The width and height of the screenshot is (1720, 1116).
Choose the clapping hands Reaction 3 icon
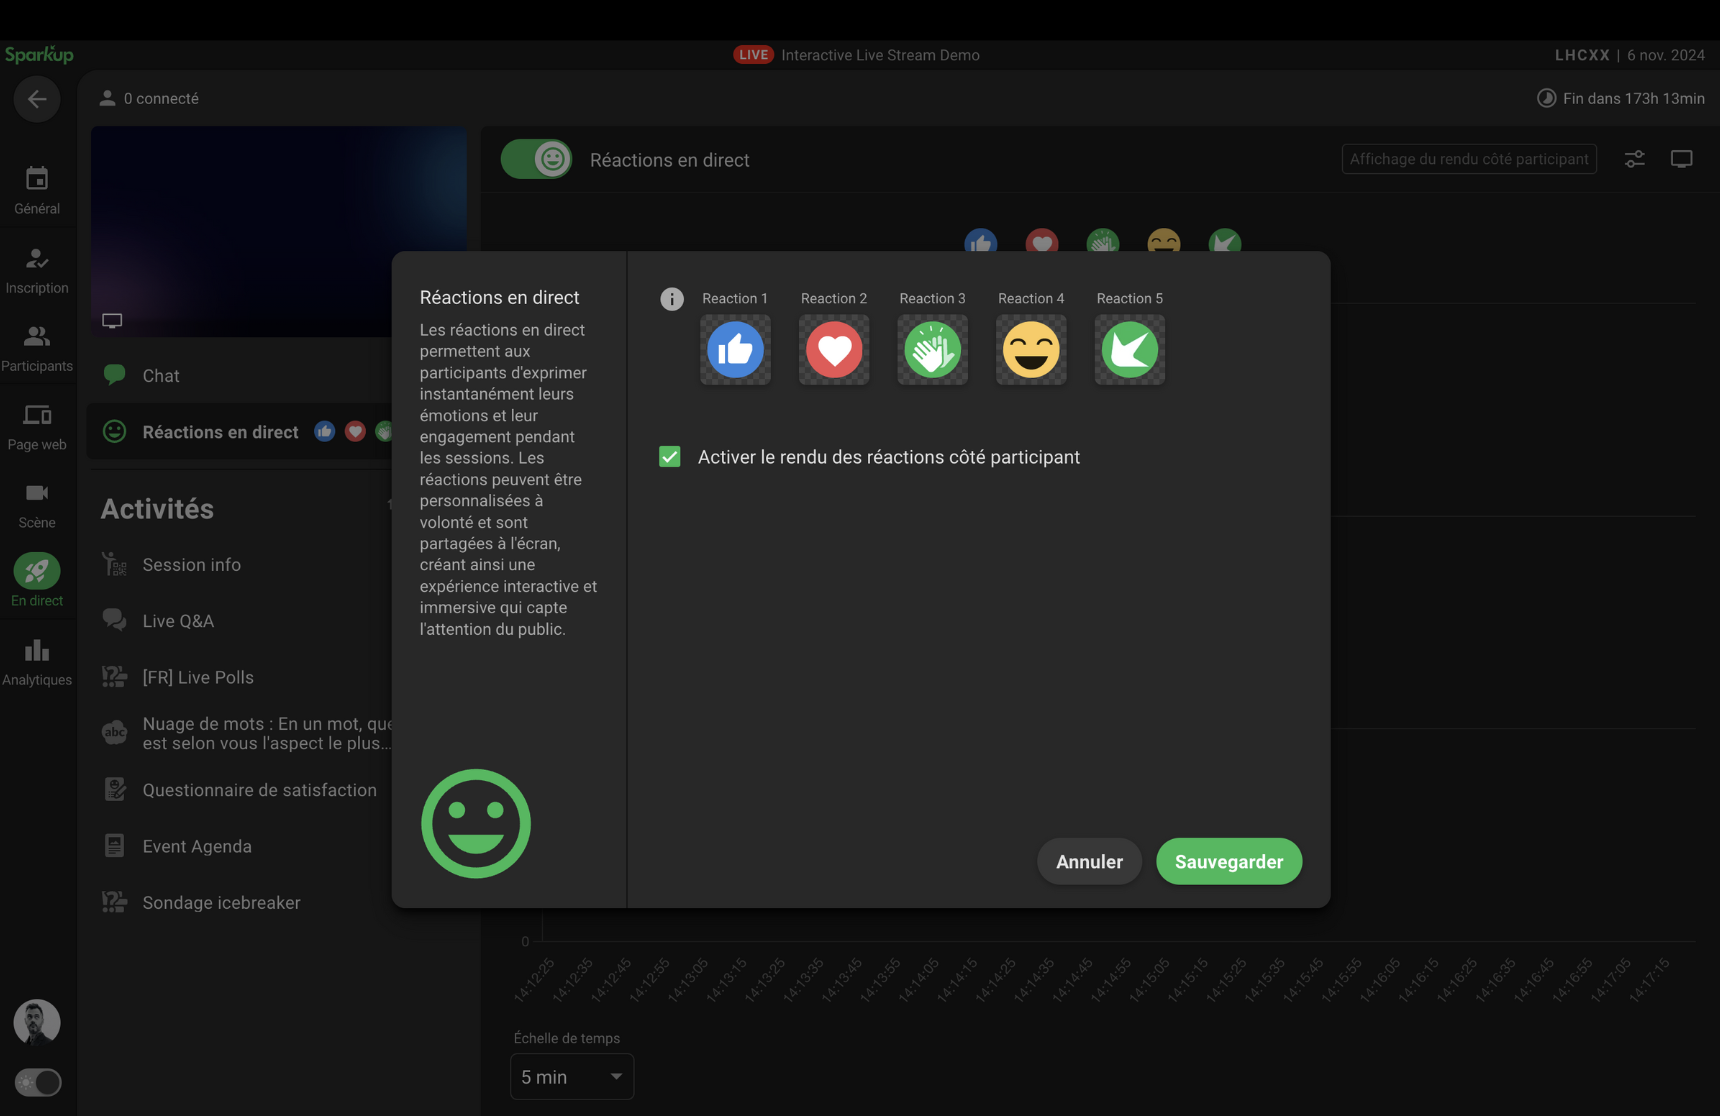click(x=932, y=350)
